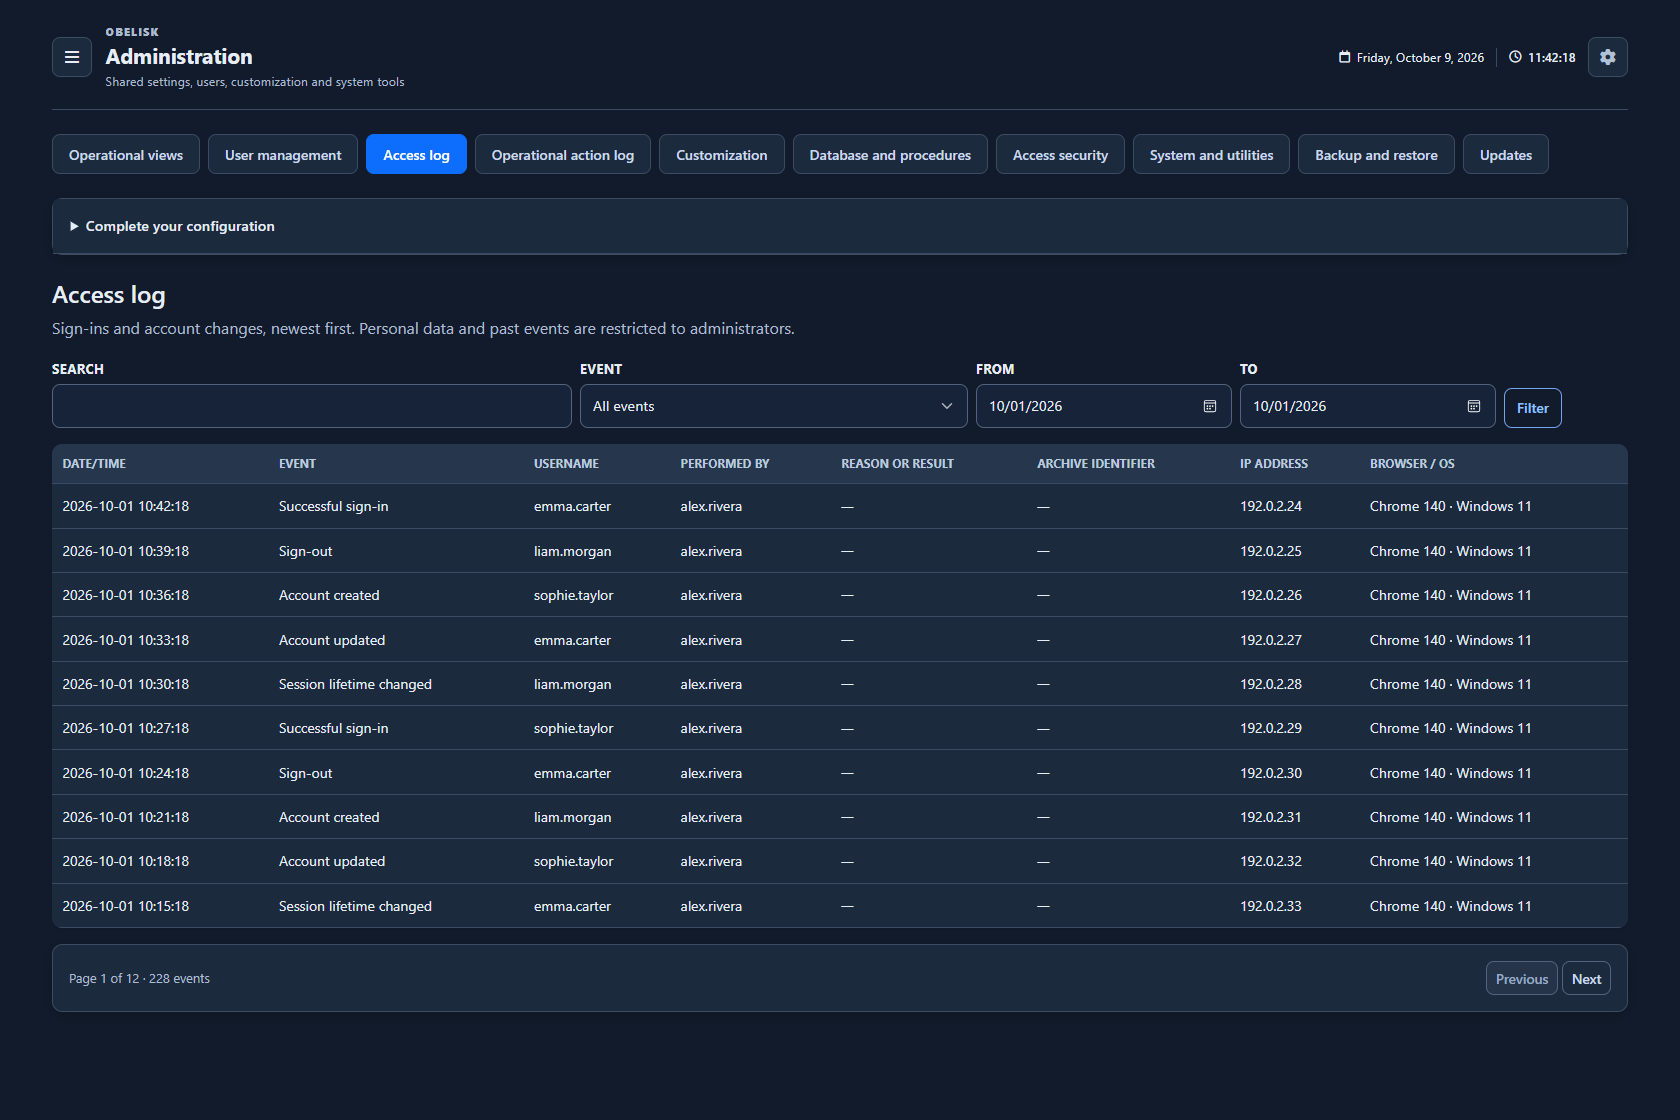Click IP address 192.0.2.27
The height and width of the screenshot is (1120, 1680).
(1271, 640)
